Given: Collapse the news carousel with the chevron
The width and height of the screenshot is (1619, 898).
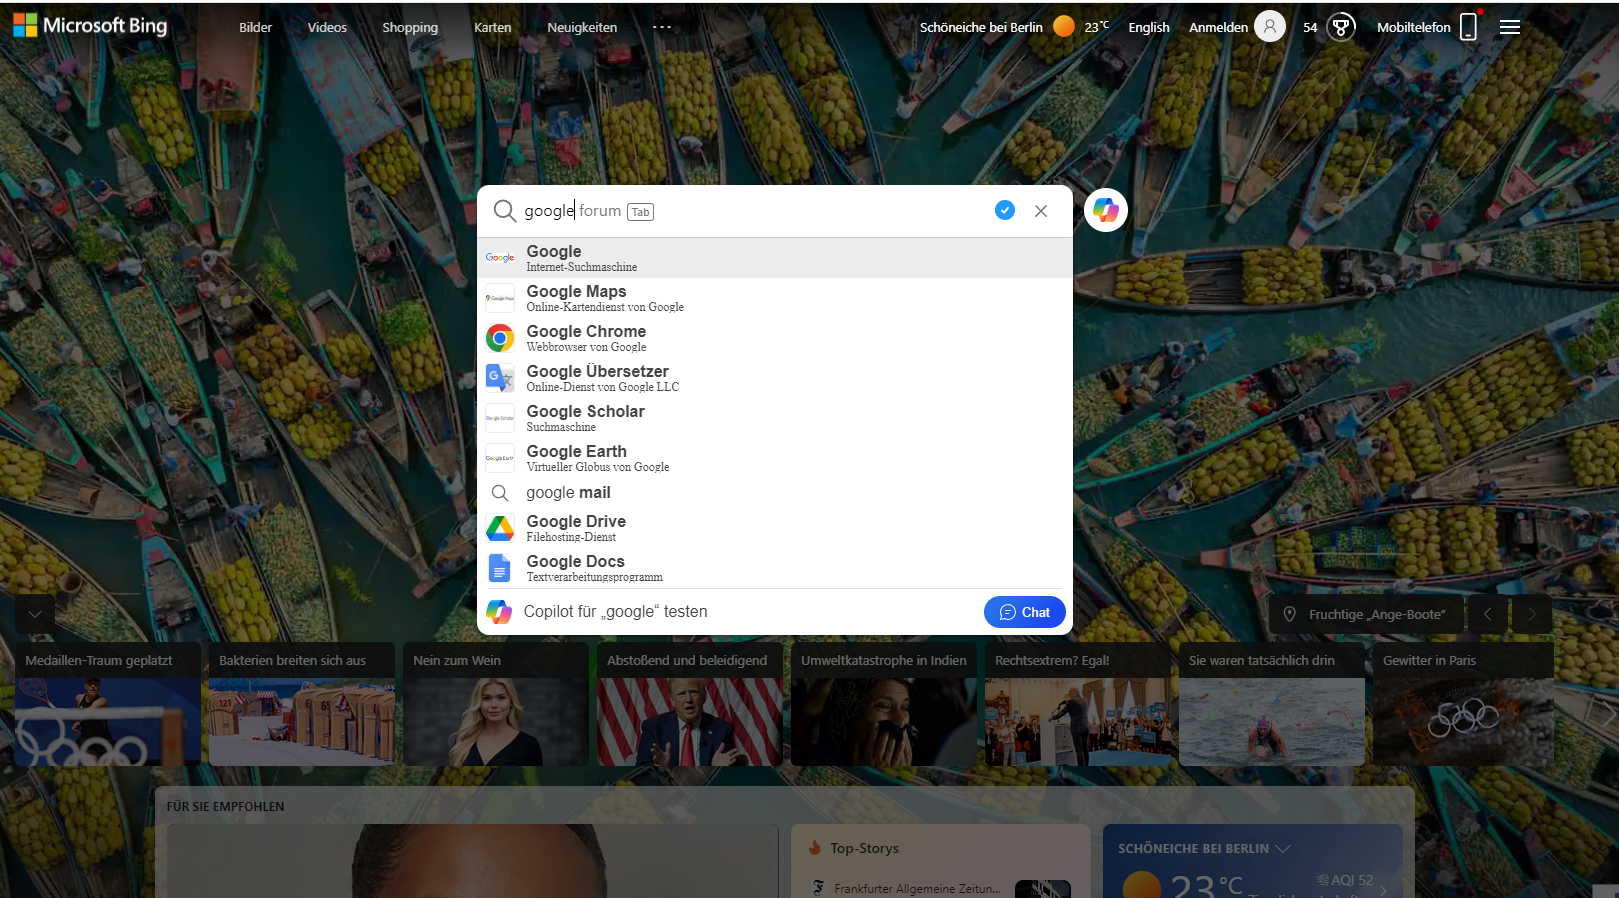Looking at the screenshot, I should point(35,614).
